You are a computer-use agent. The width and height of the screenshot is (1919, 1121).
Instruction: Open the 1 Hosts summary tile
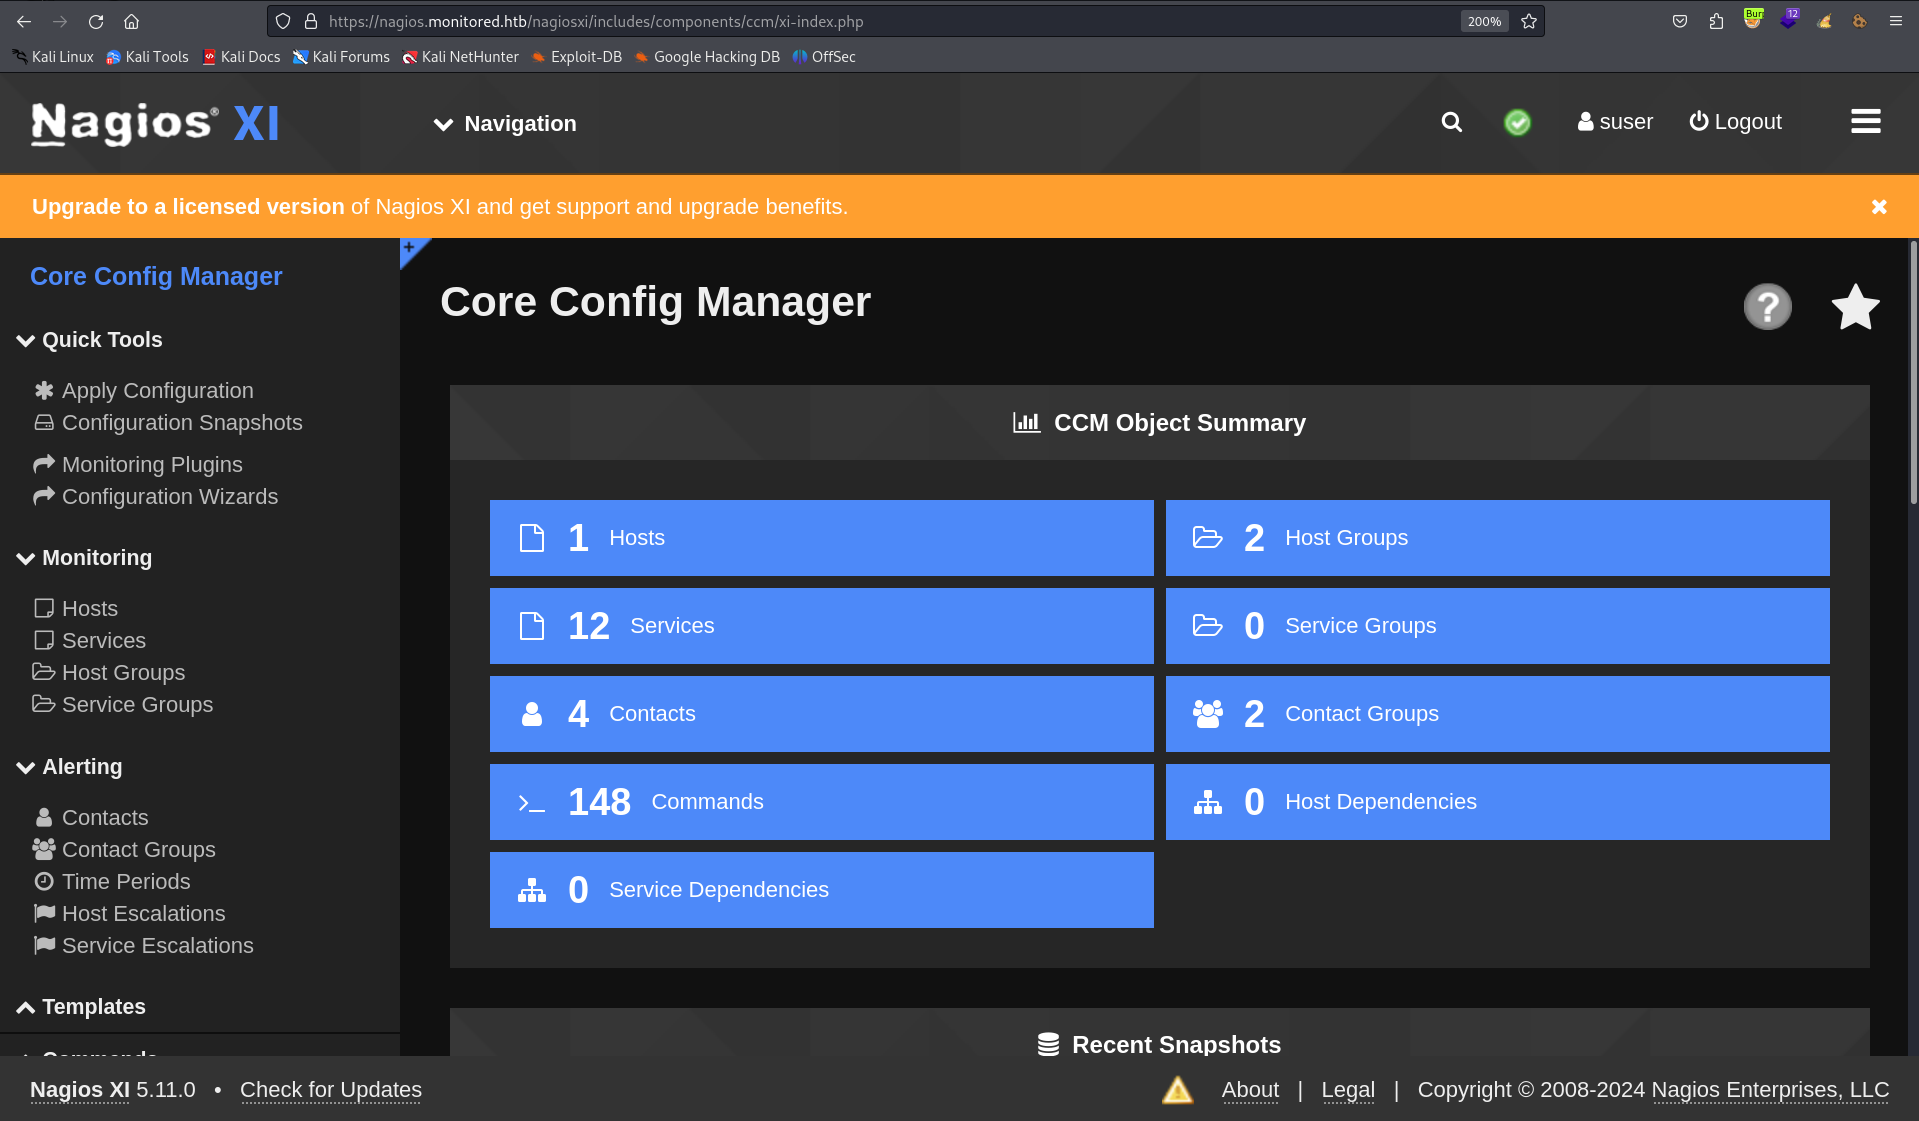coord(821,538)
